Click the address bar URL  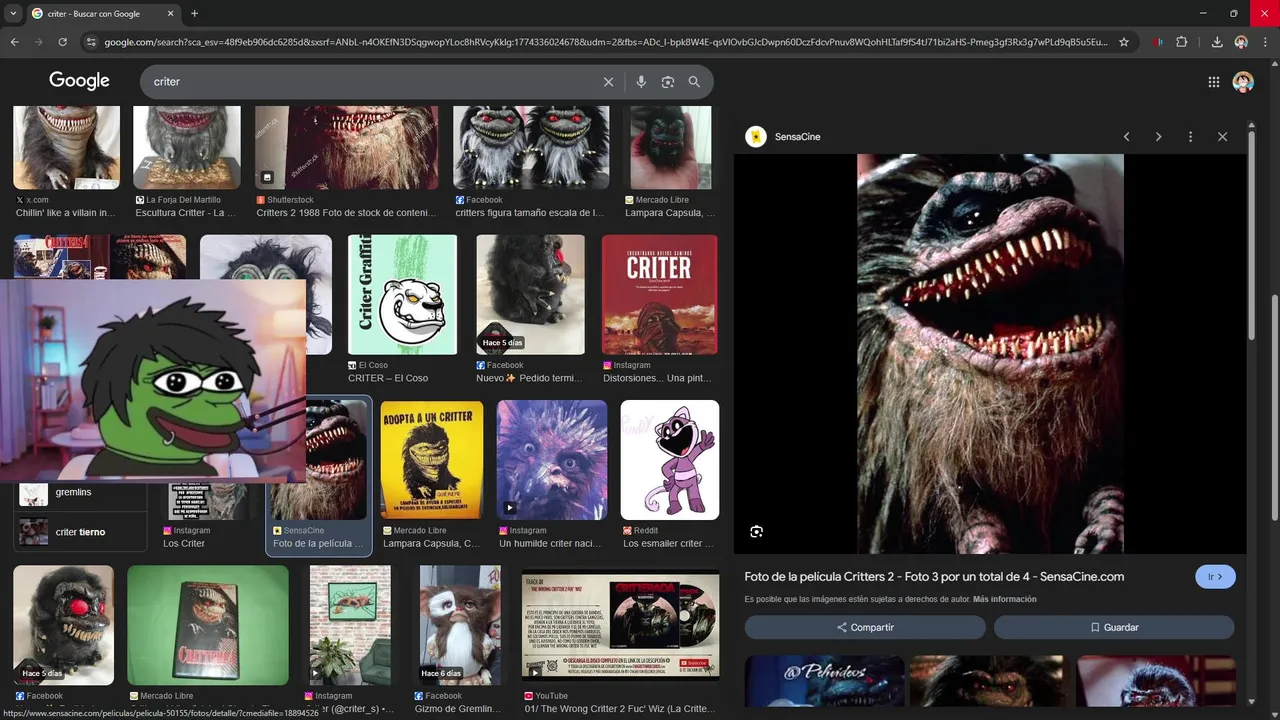click(x=605, y=42)
